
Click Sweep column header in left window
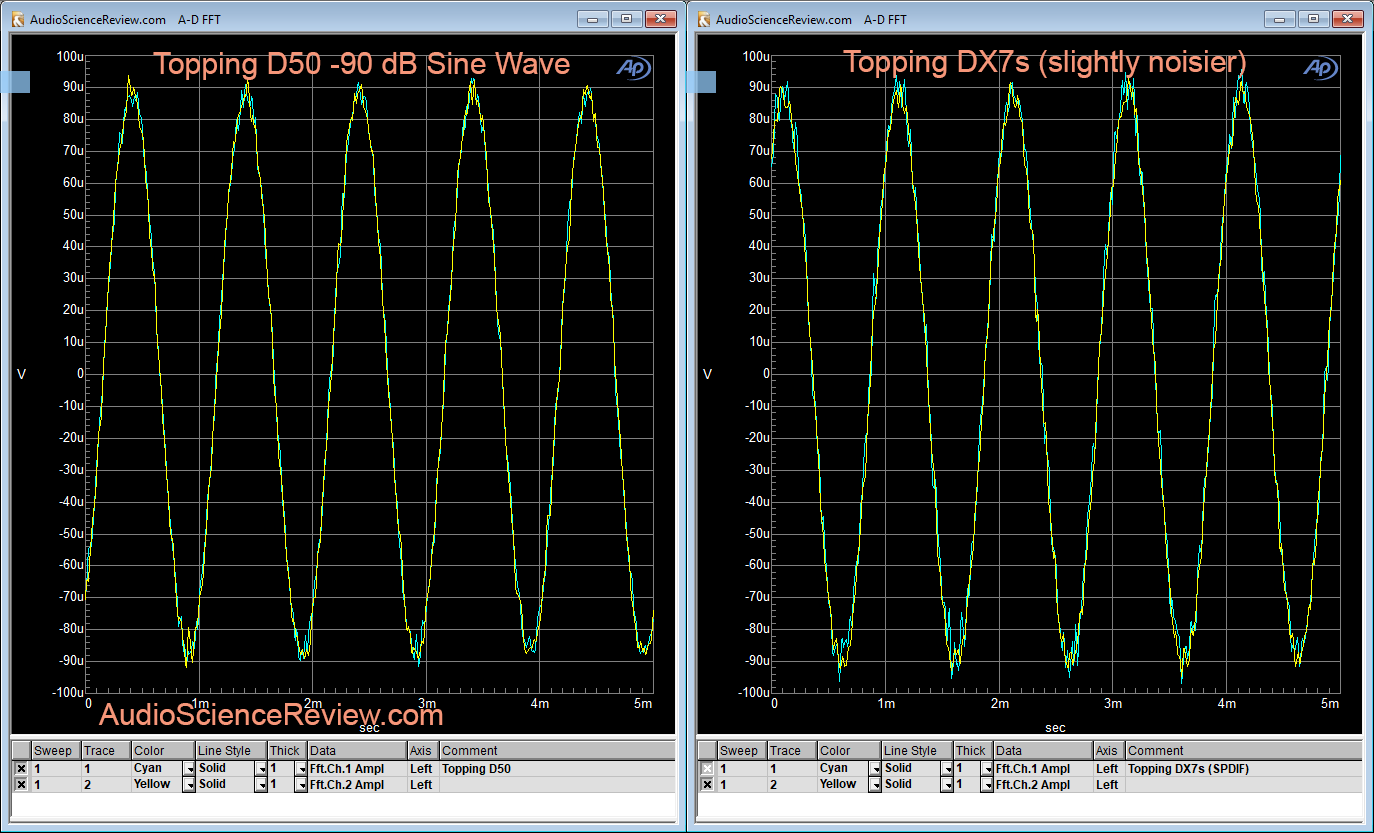pos(56,751)
